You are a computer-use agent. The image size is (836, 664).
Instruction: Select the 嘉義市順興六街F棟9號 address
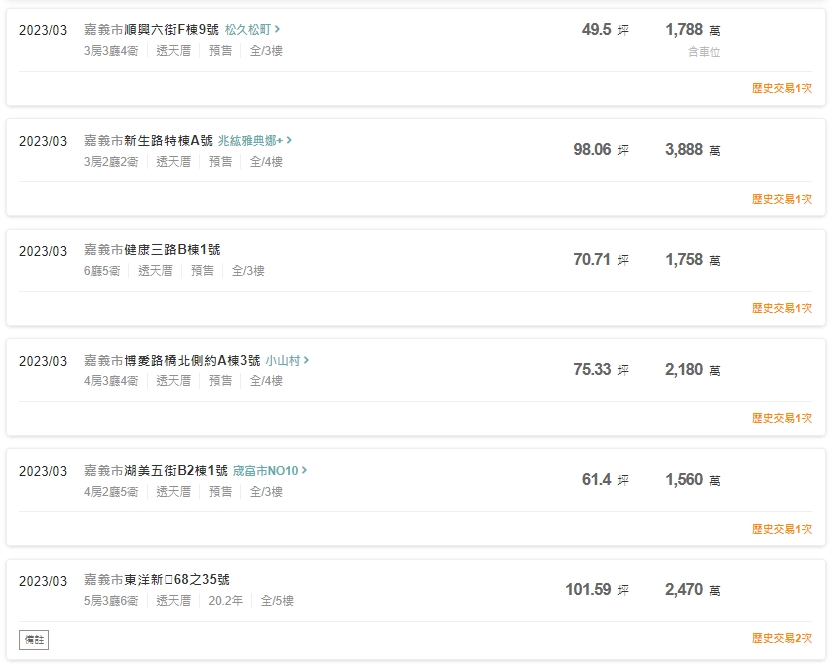151,30
